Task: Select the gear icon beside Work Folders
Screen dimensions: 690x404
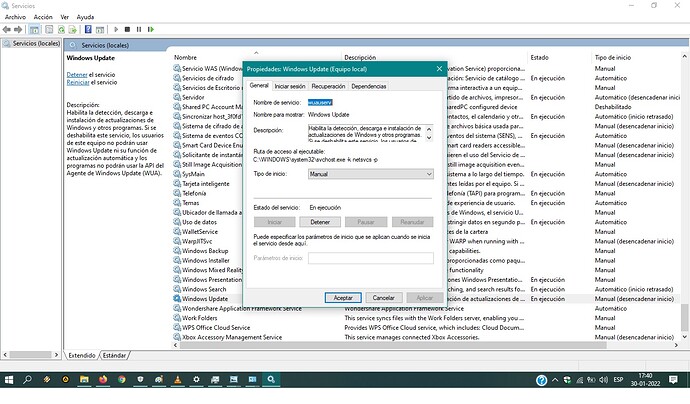Action: 177,318
